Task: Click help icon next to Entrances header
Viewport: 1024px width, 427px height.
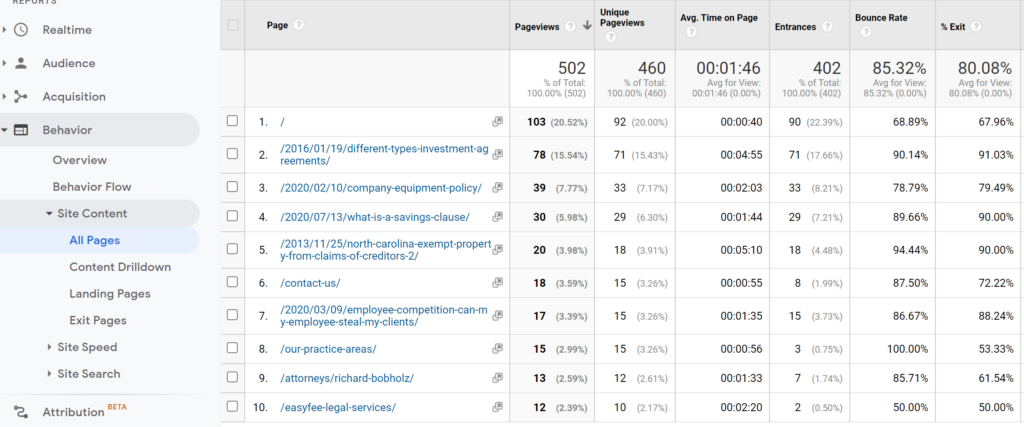Action: click(827, 26)
